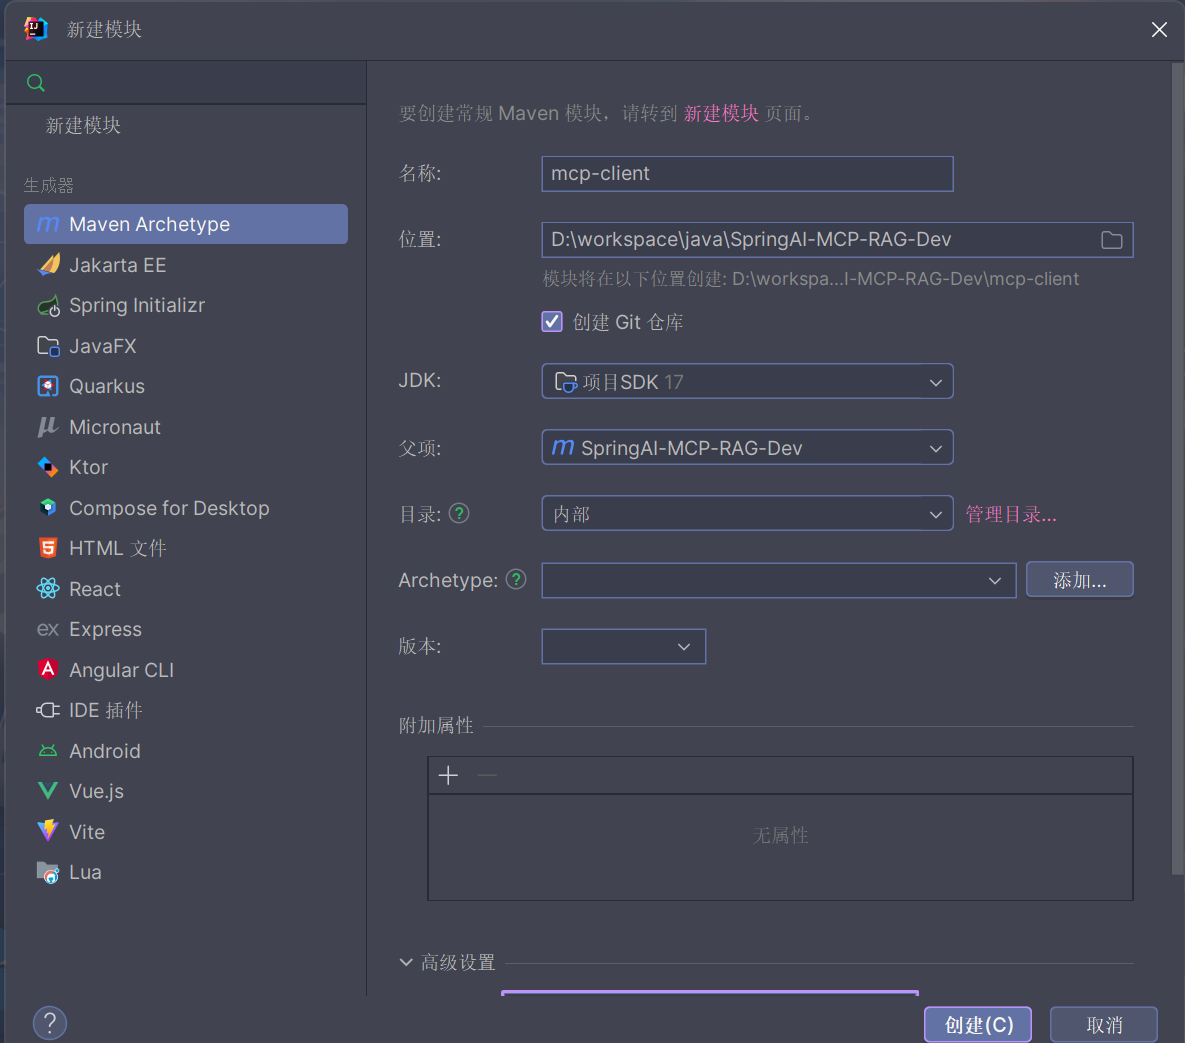Click the 创建(C) button
This screenshot has width=1185, height=1043.
tap(978, 1025)
